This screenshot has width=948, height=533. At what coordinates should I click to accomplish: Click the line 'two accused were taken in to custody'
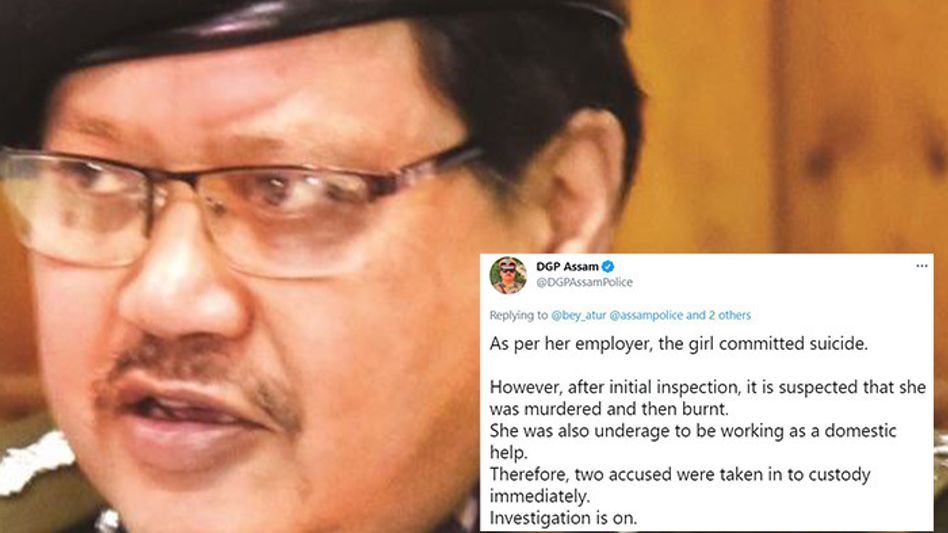680,485
